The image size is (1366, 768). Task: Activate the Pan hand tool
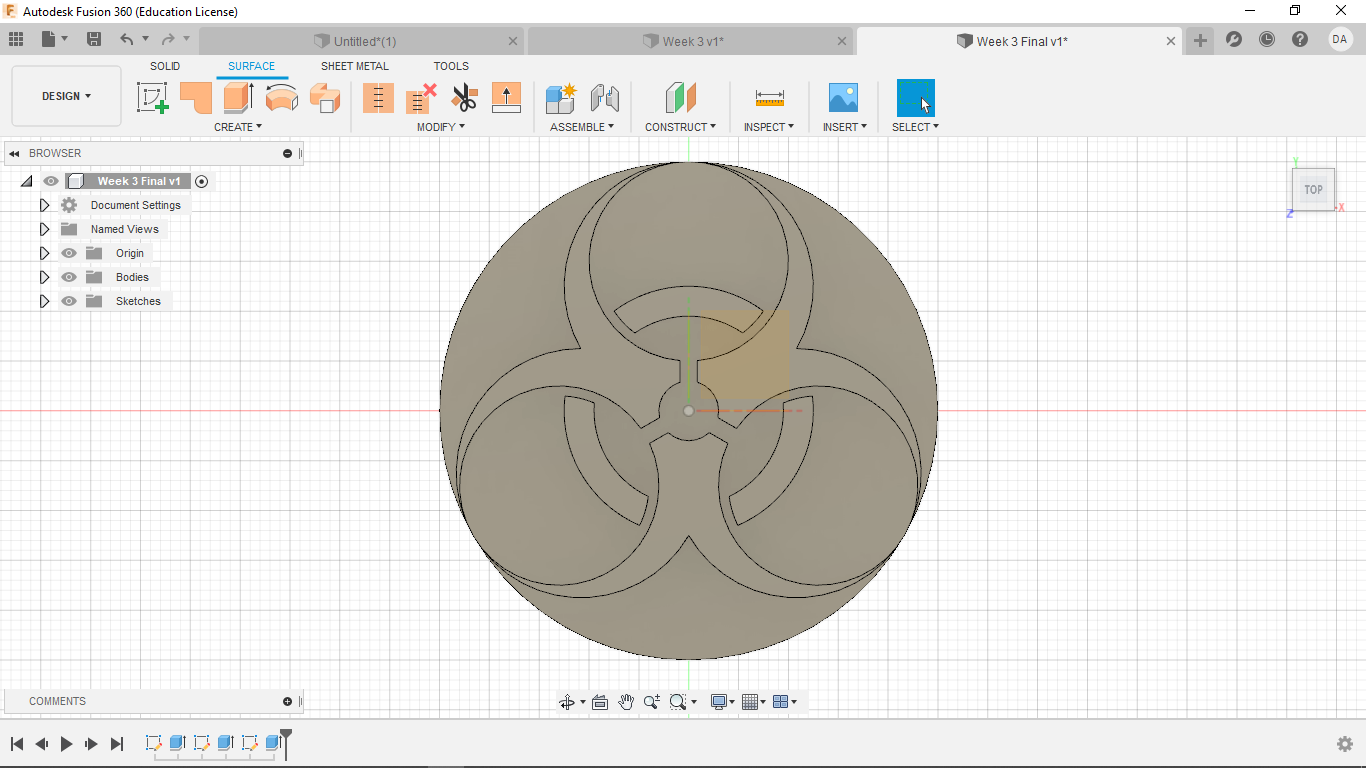point(626,702)
